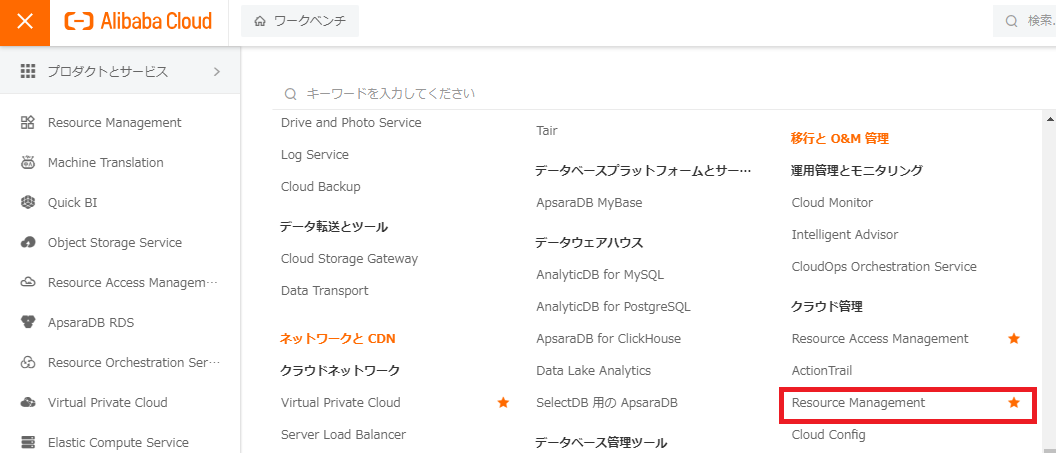Click the sidebar Resource Management icon
Viewport: 1056px width, 453px height.
(x=28, y=123)
